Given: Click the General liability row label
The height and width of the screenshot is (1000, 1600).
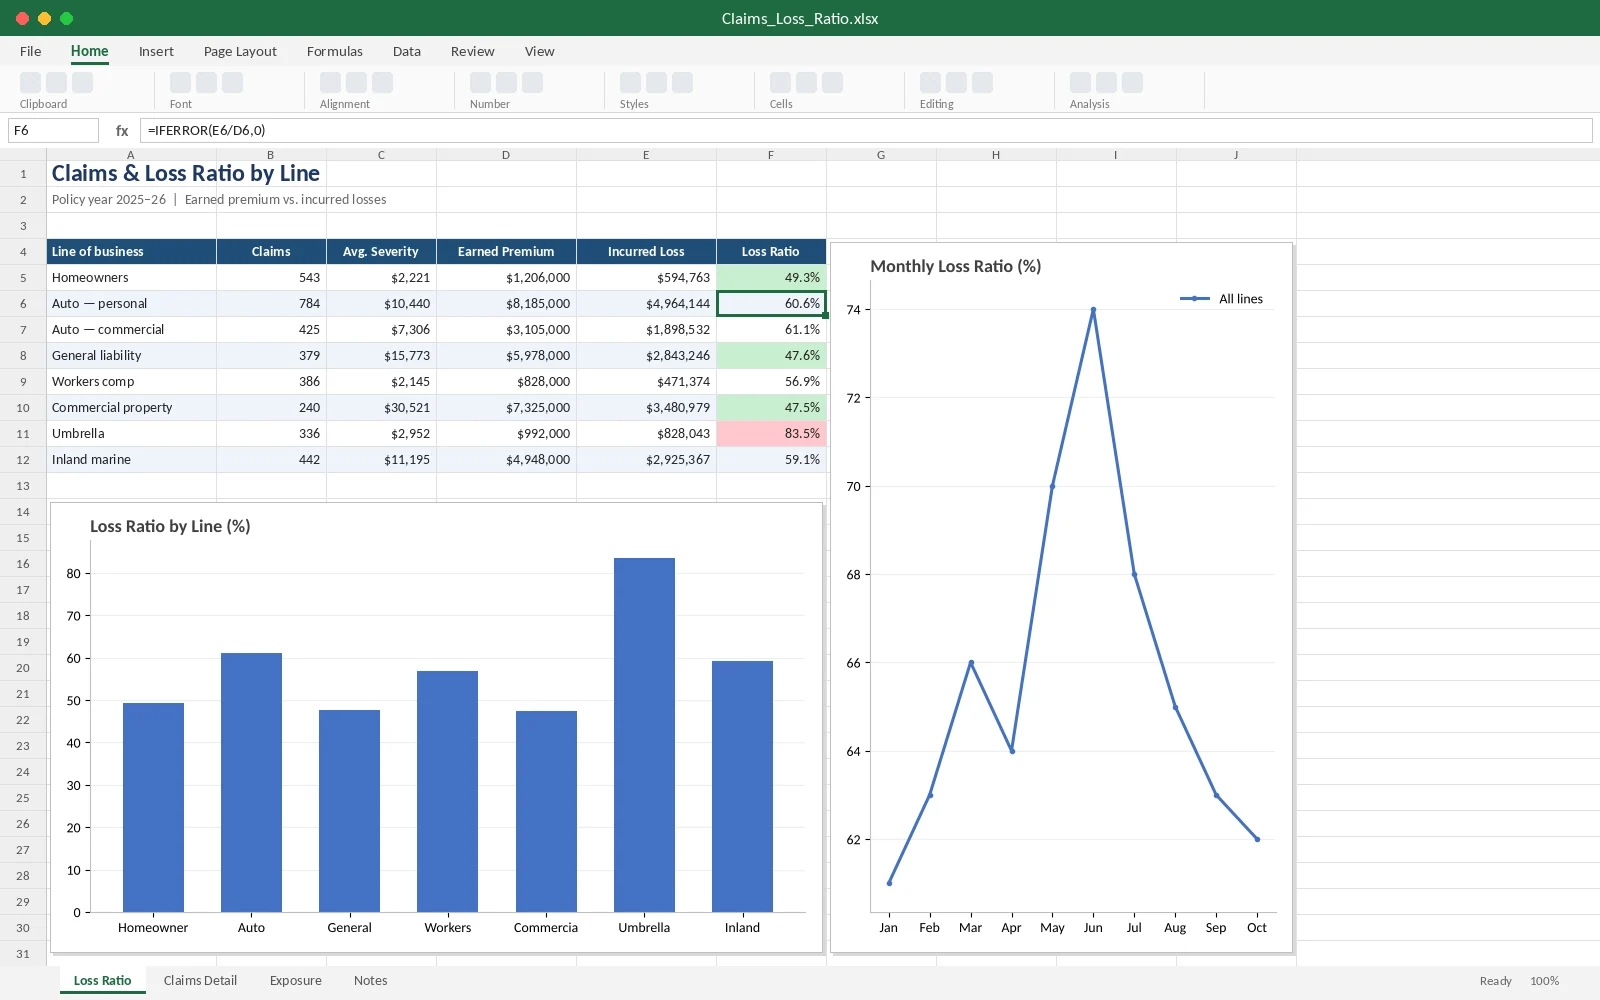Looking at the screenshot, I should click(x=131, y=356).
